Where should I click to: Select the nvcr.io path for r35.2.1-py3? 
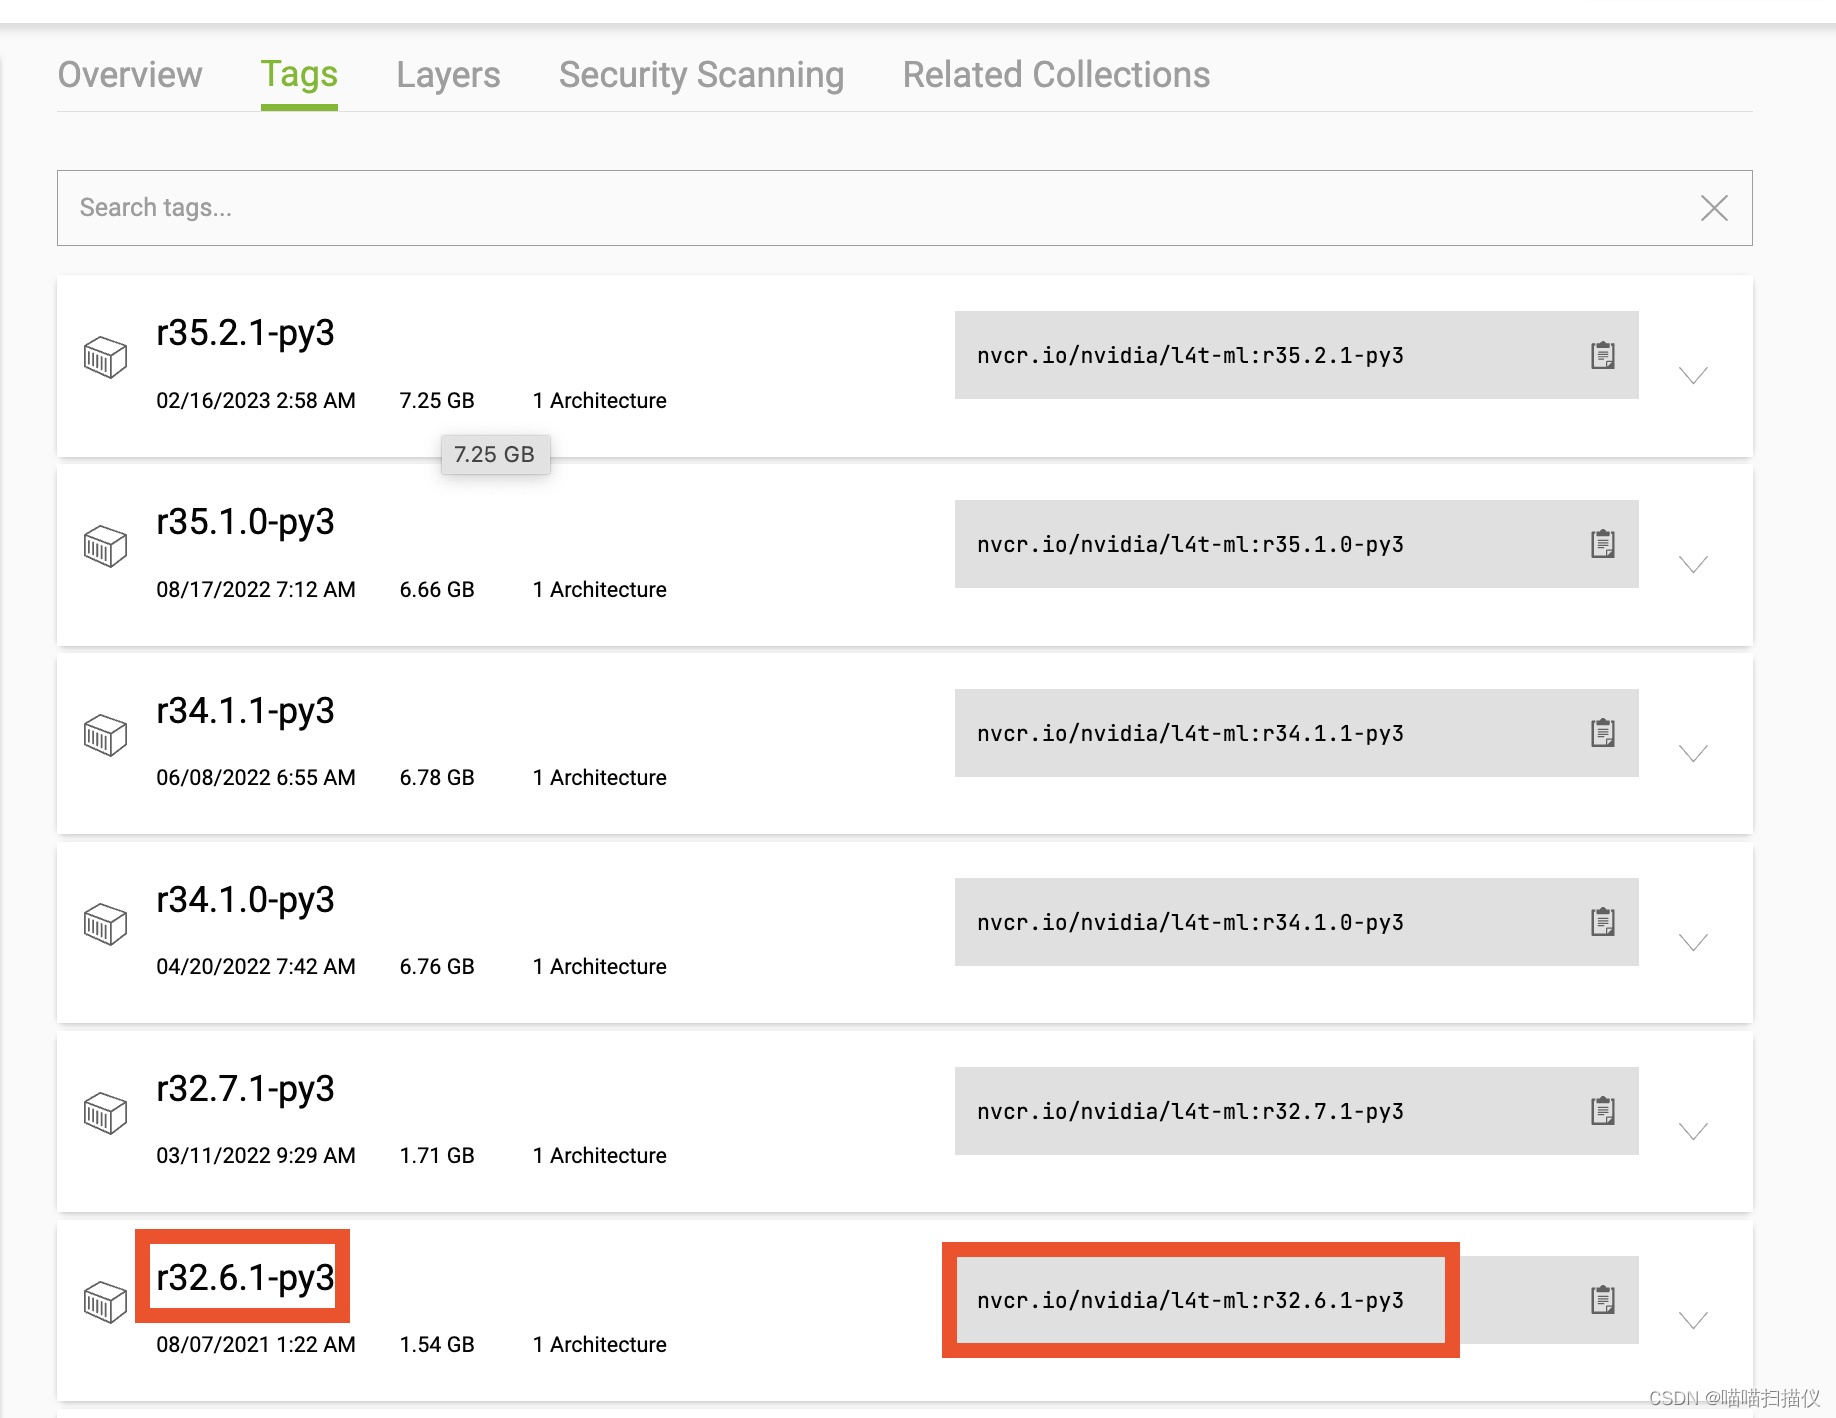(1190, 355)
